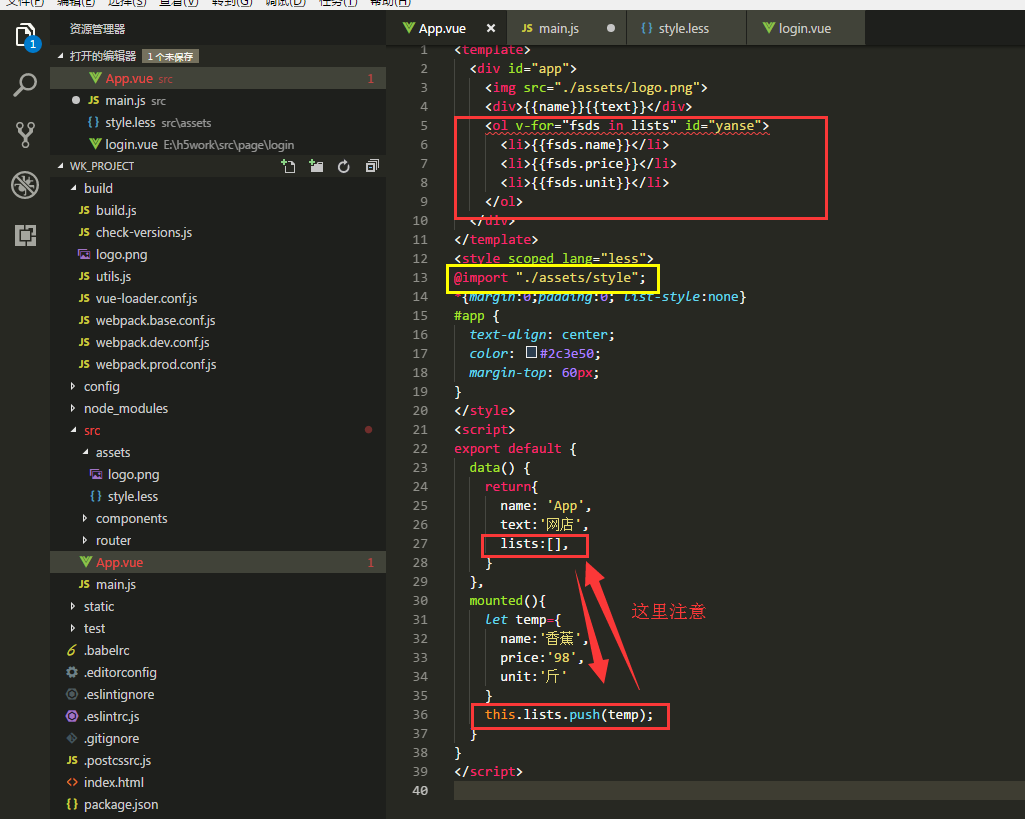Screen dimensions: 1025x819
Task: Select main.js in the open editors list
Action: pyautogui.click(x=218, y=101)
